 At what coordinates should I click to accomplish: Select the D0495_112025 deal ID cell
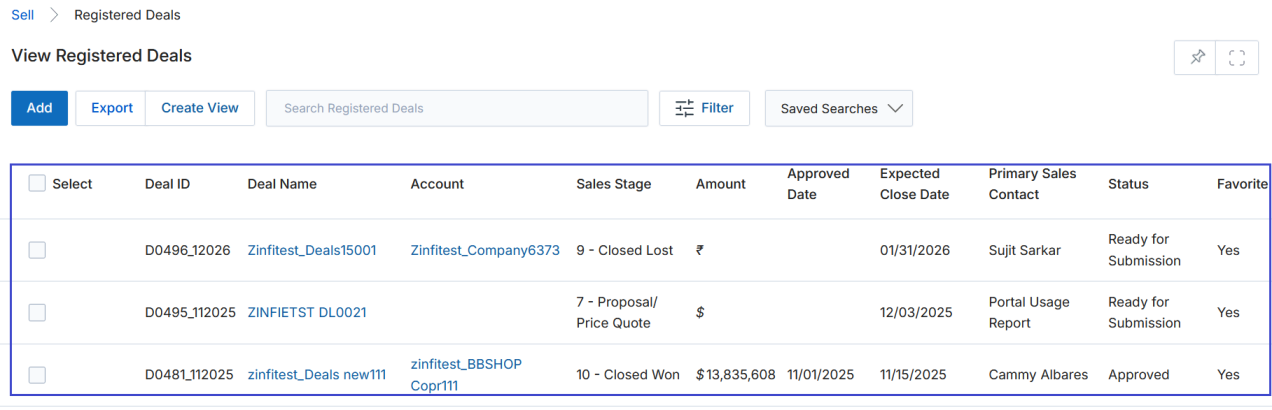coord(190,312)
